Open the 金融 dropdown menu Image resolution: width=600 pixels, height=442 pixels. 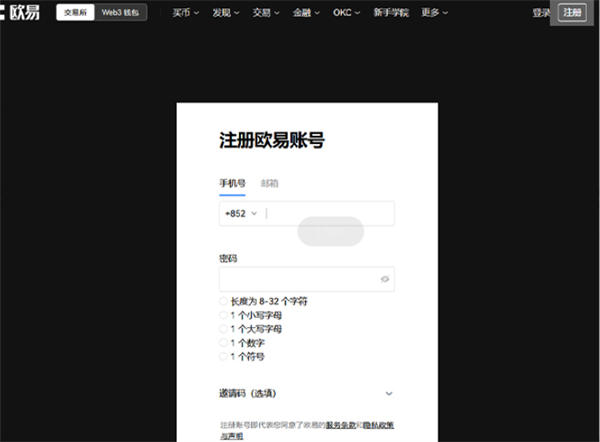click(306, 13)
